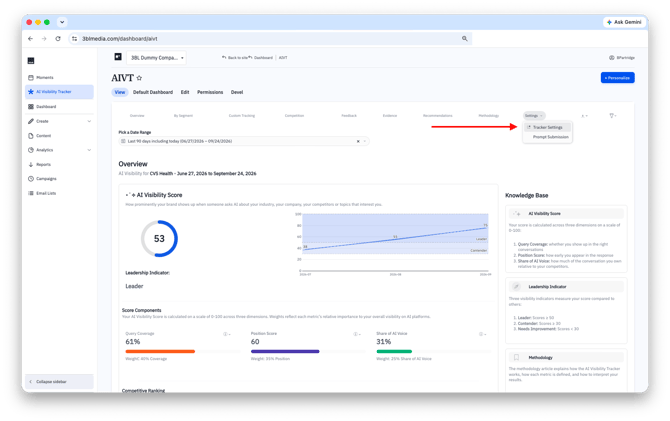Open Email Lists in the sidebar
Screen dimensions: 670x421
42,193
